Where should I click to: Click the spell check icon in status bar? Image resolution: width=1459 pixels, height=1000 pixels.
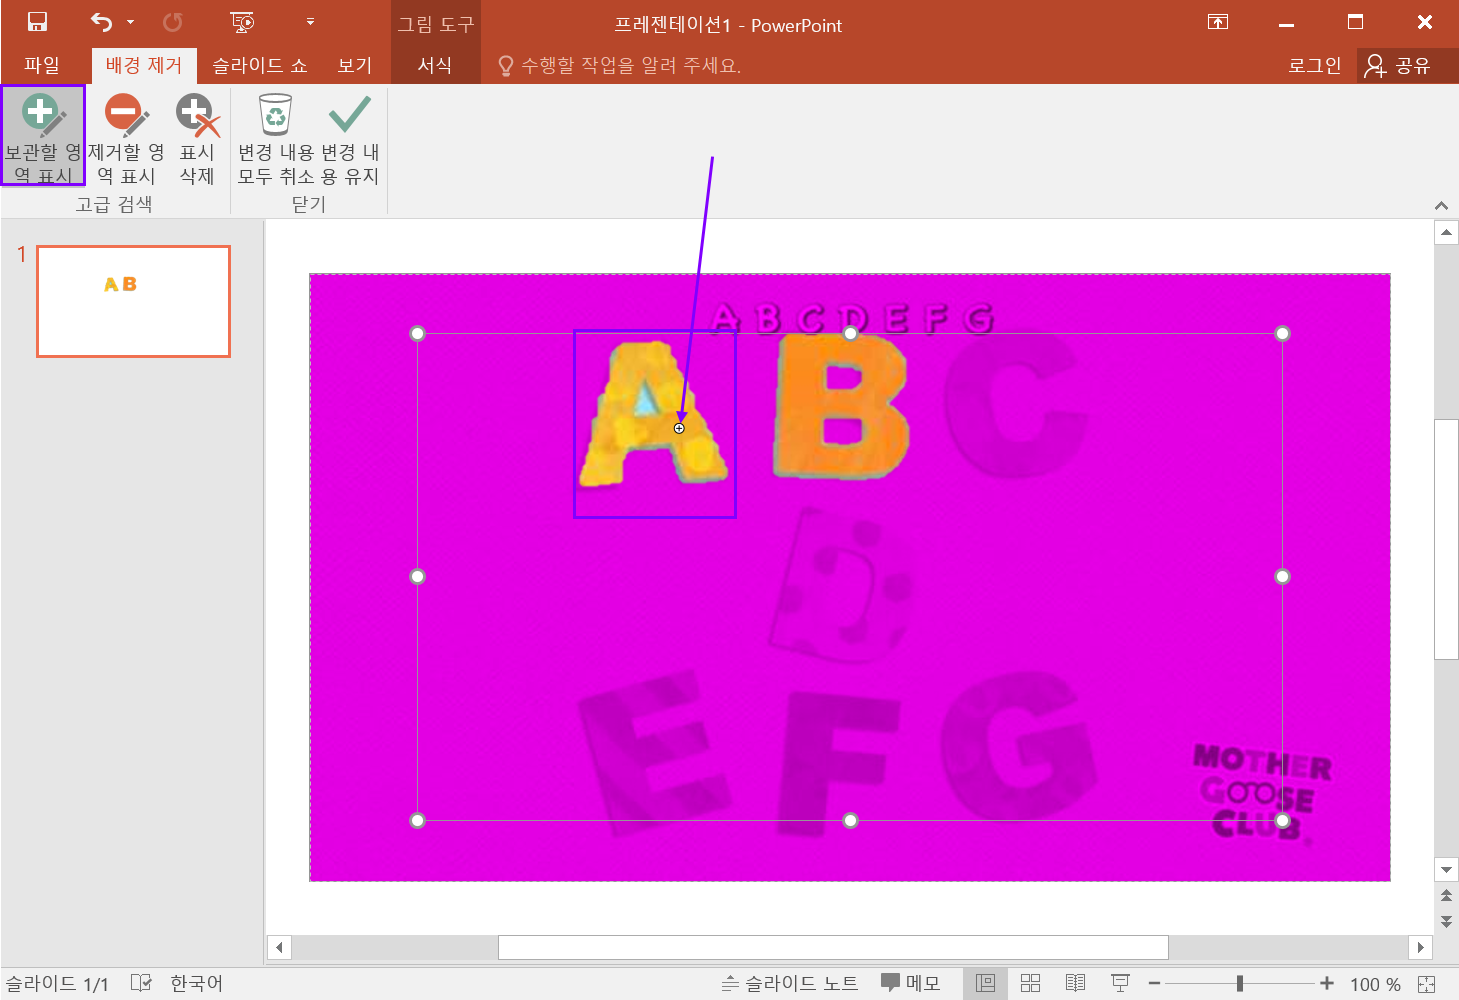141,983
